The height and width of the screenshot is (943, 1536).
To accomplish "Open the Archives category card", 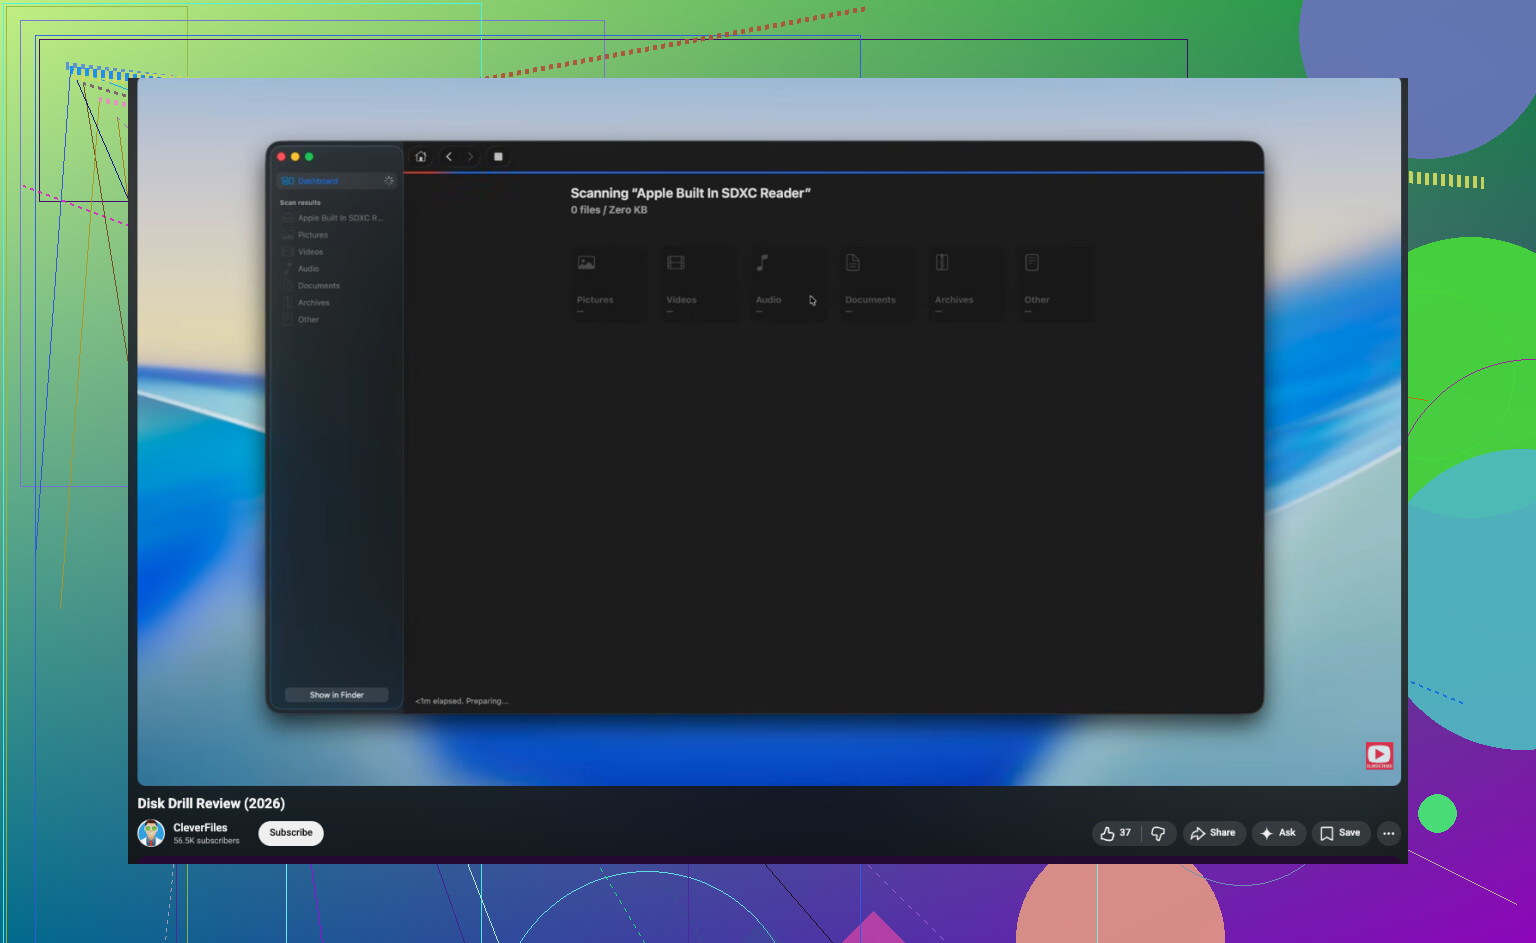I will [967, 284].
